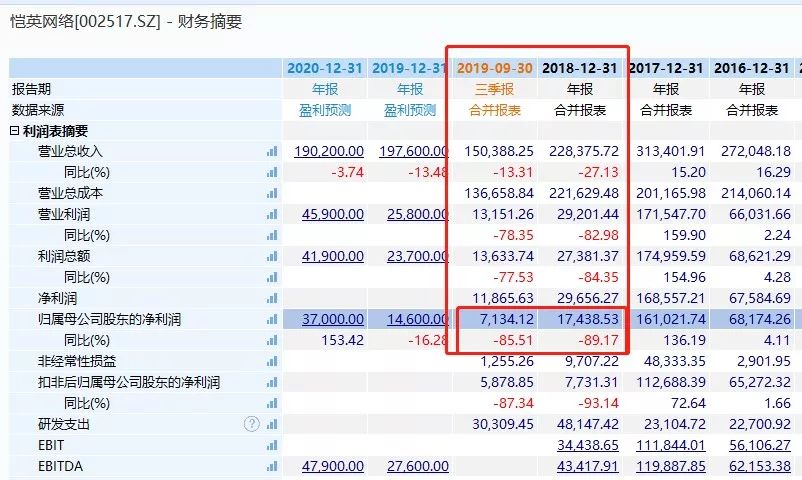Select the 2019-12-31 column header
802x480 pixels.
pos(410,68)
